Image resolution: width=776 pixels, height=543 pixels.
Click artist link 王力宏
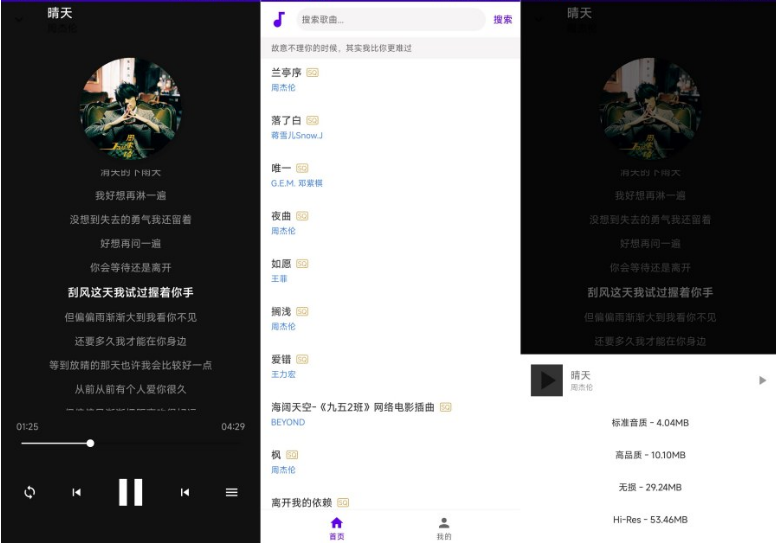pos(283,374)
